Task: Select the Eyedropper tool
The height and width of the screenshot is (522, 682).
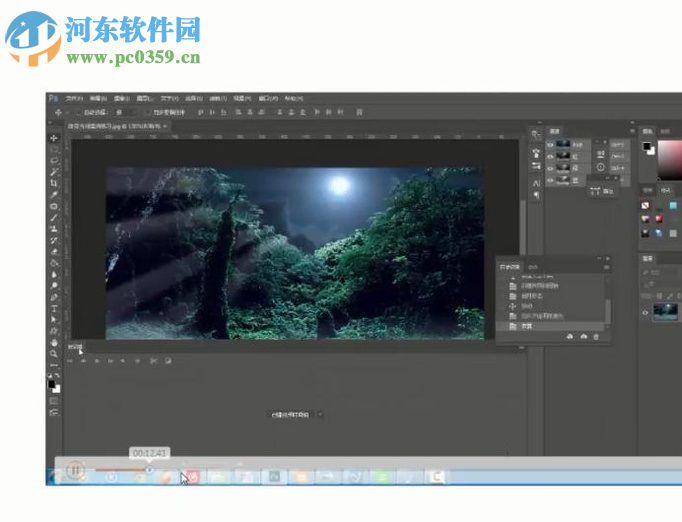Action: tap(54, 194)
